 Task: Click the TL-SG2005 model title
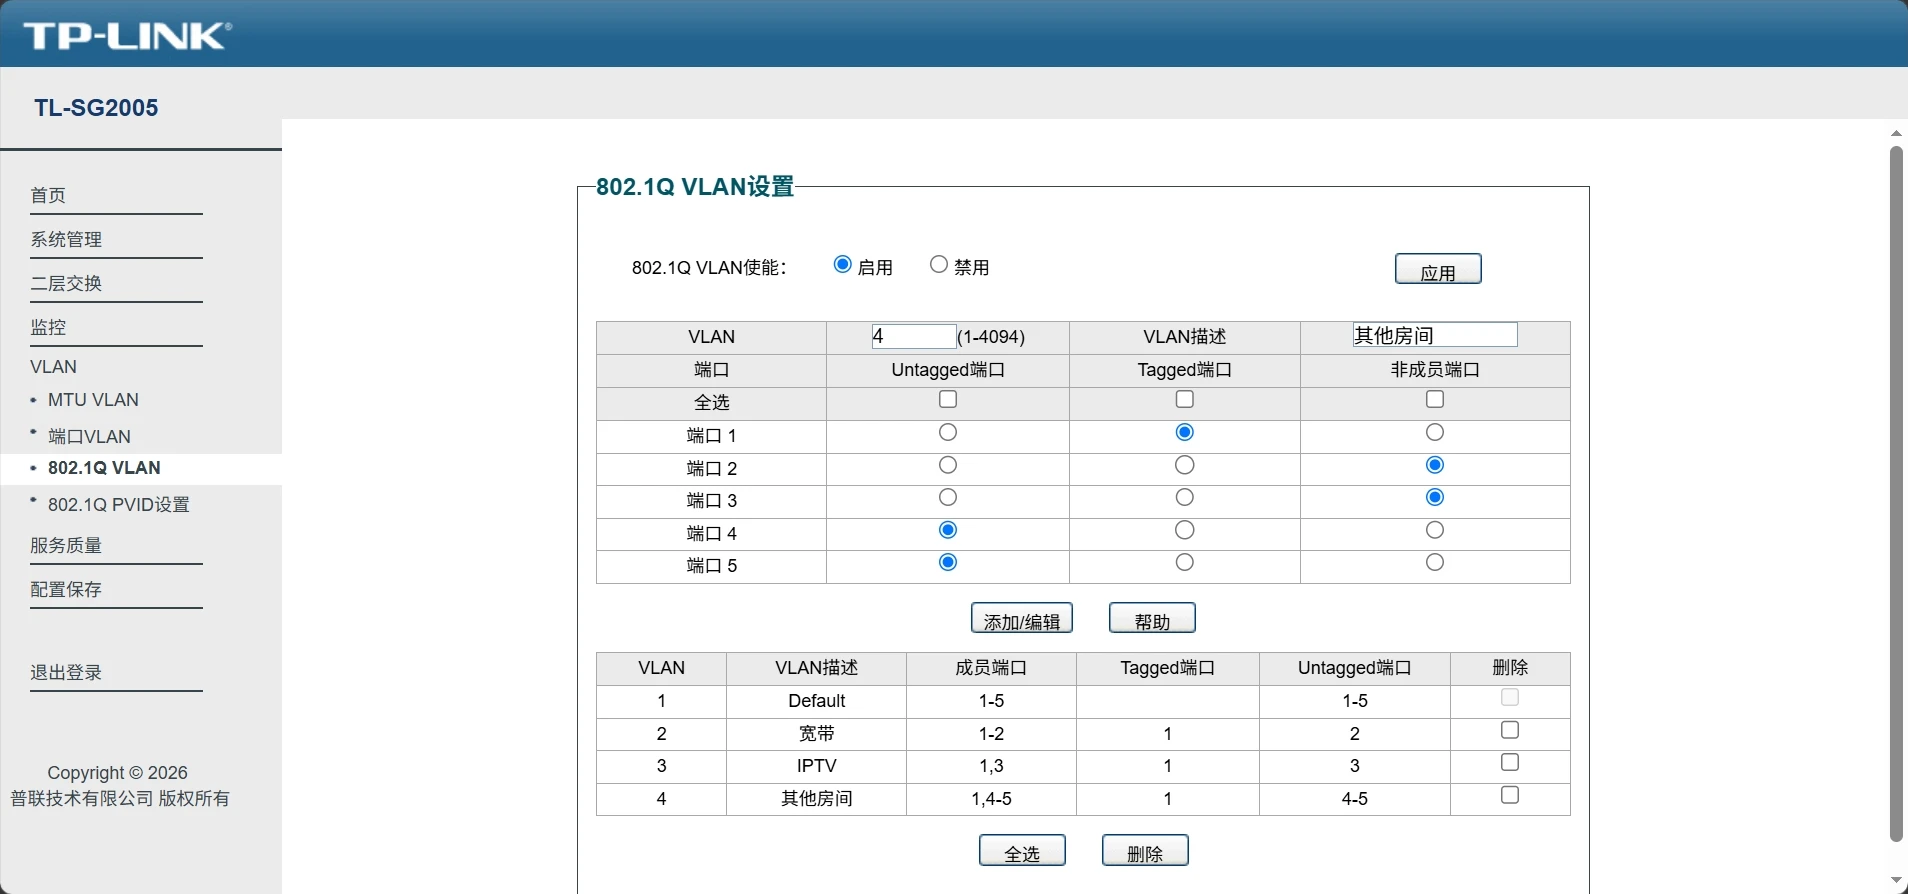tap(96, 108)
